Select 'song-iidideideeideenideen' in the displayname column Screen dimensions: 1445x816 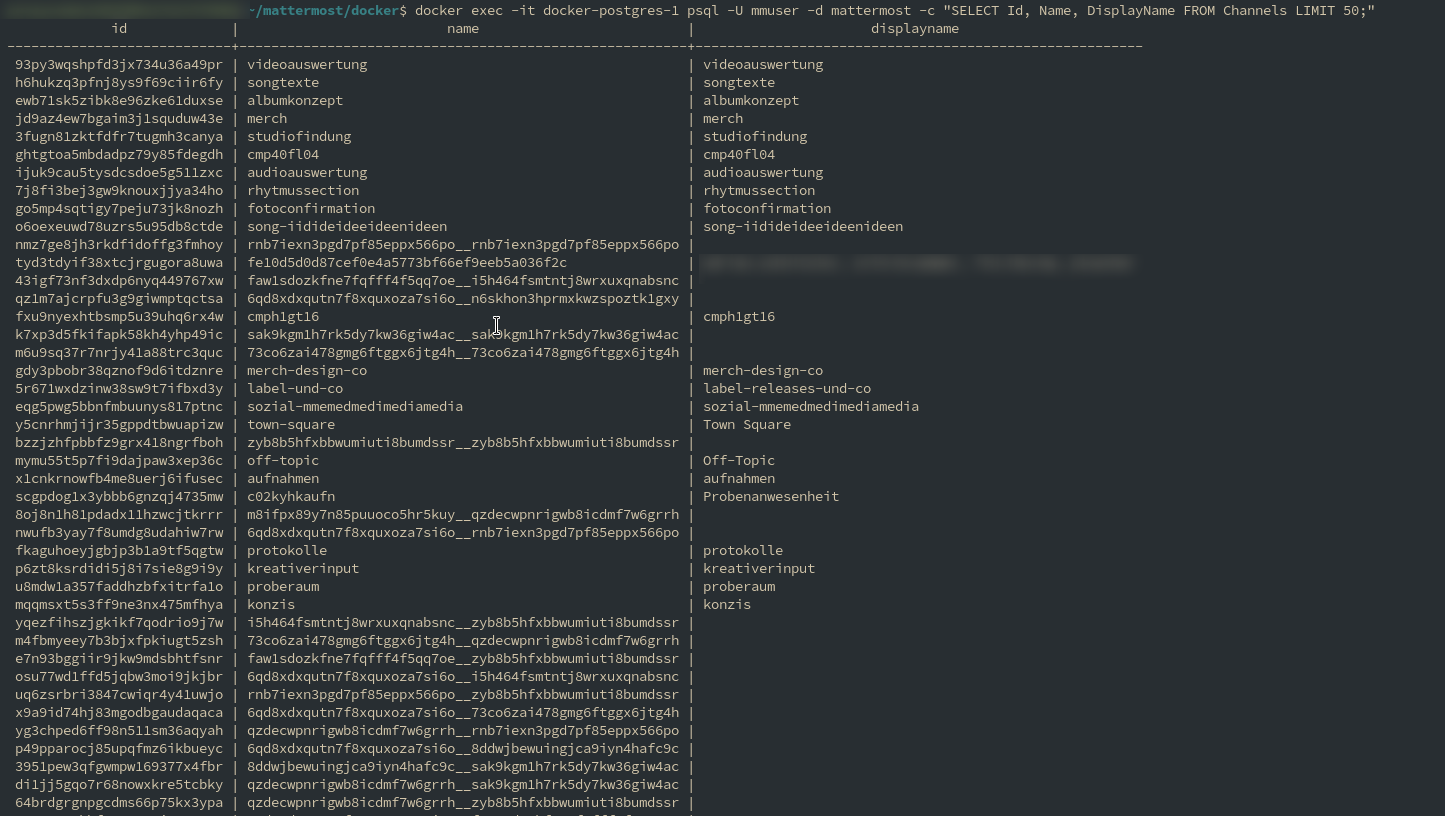click(x=803, y=226)
